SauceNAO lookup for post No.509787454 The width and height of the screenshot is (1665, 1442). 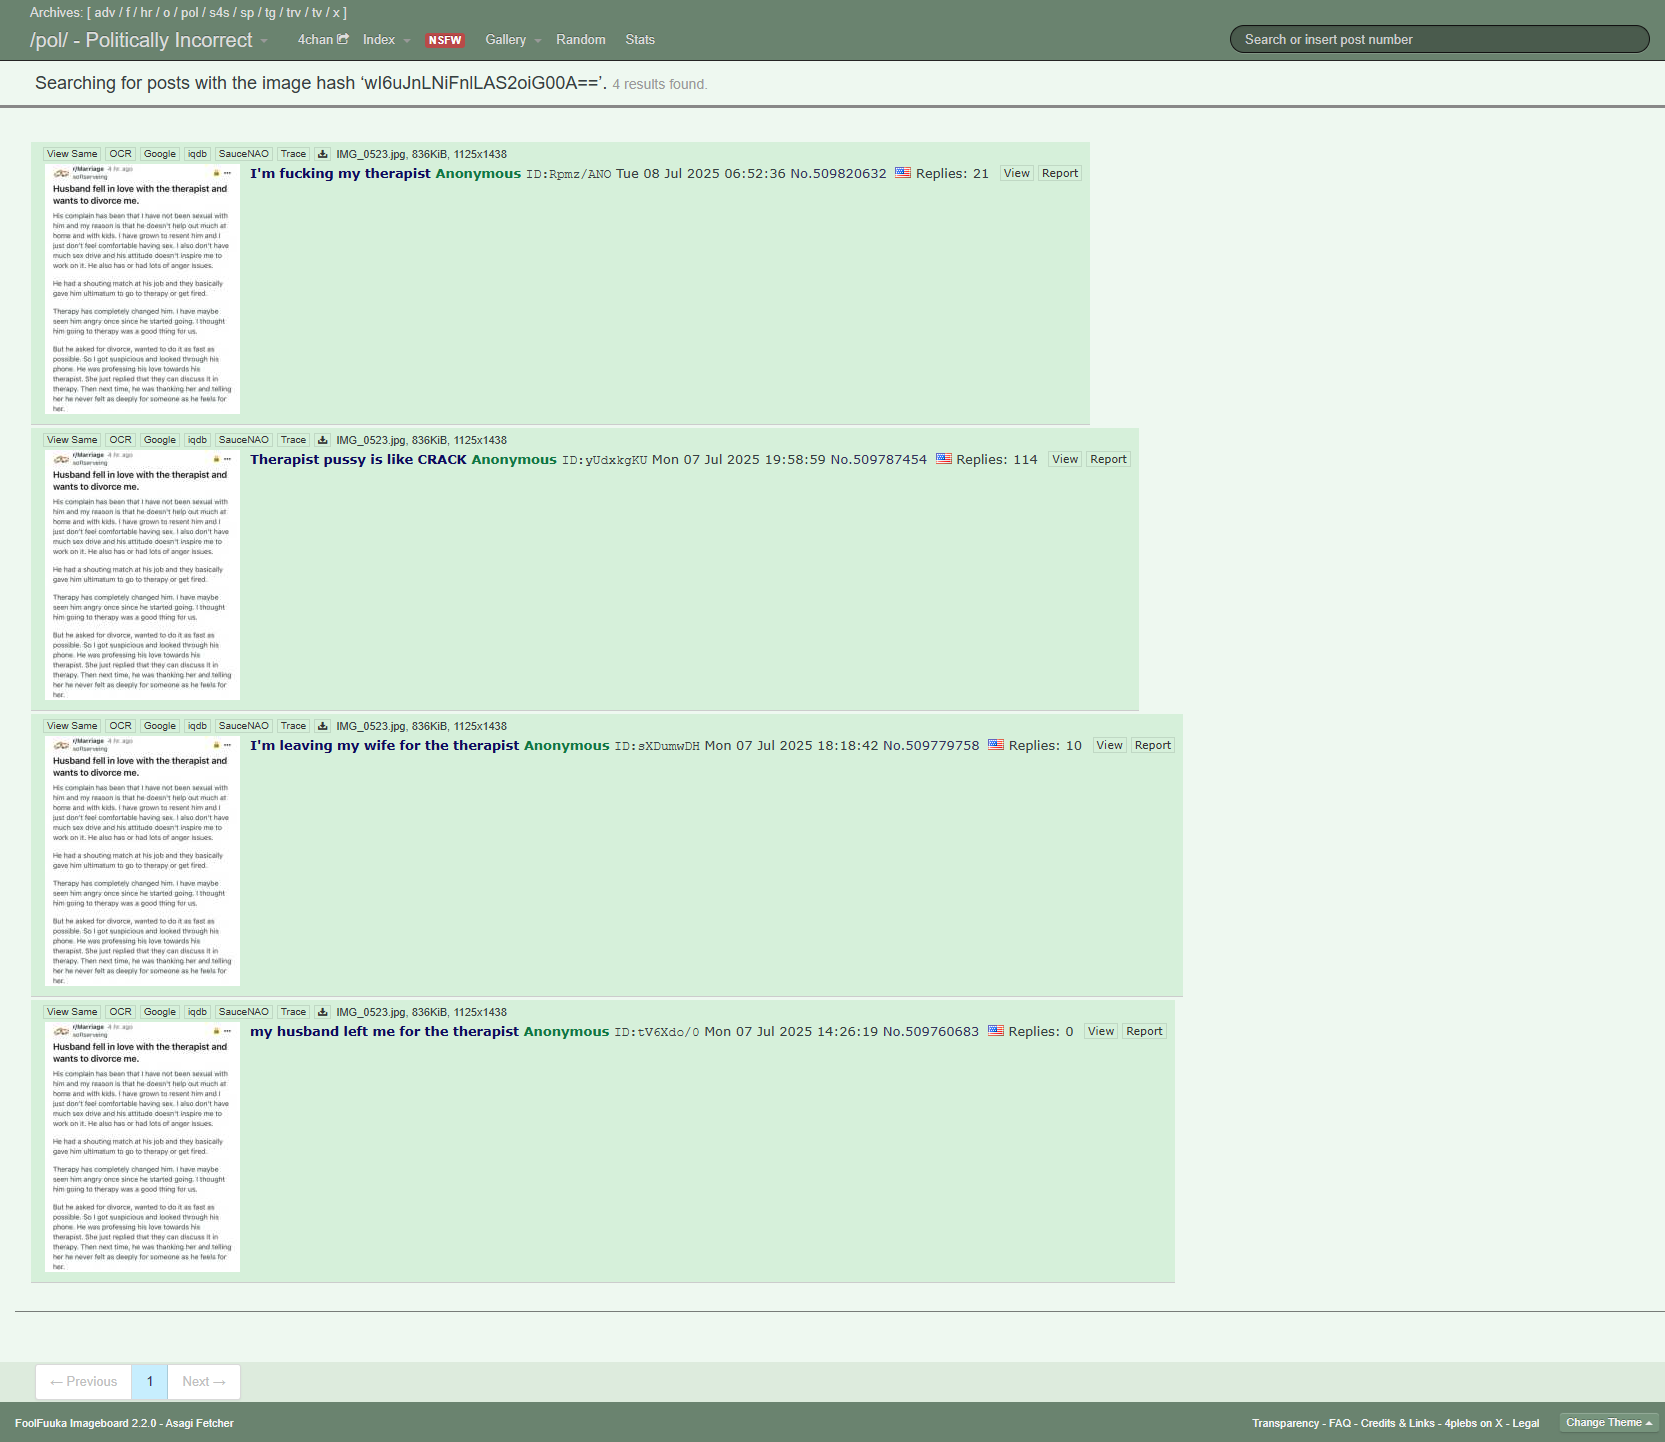click(243, 440)
